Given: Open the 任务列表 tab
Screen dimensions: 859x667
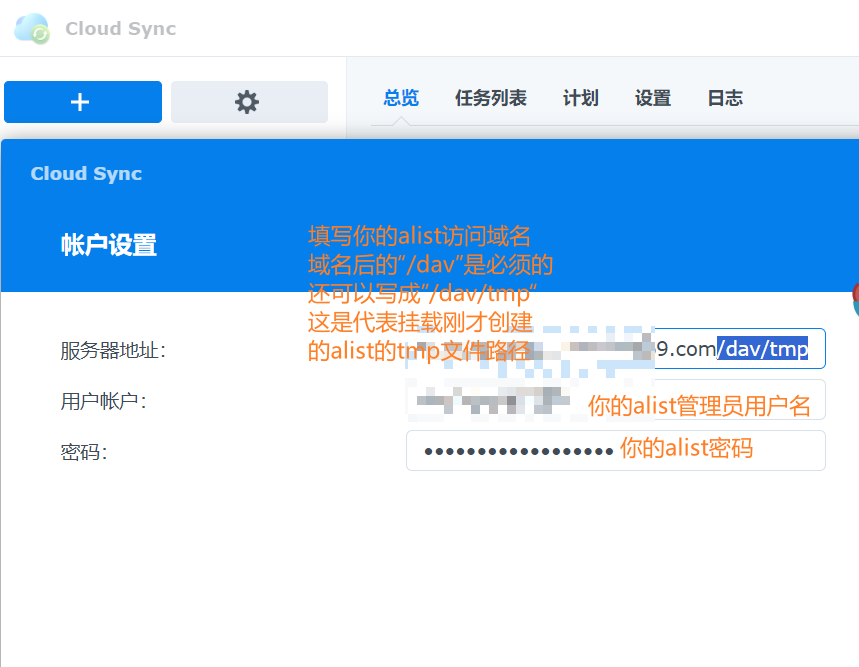Looking at the screenshot, I should point(491,98).
